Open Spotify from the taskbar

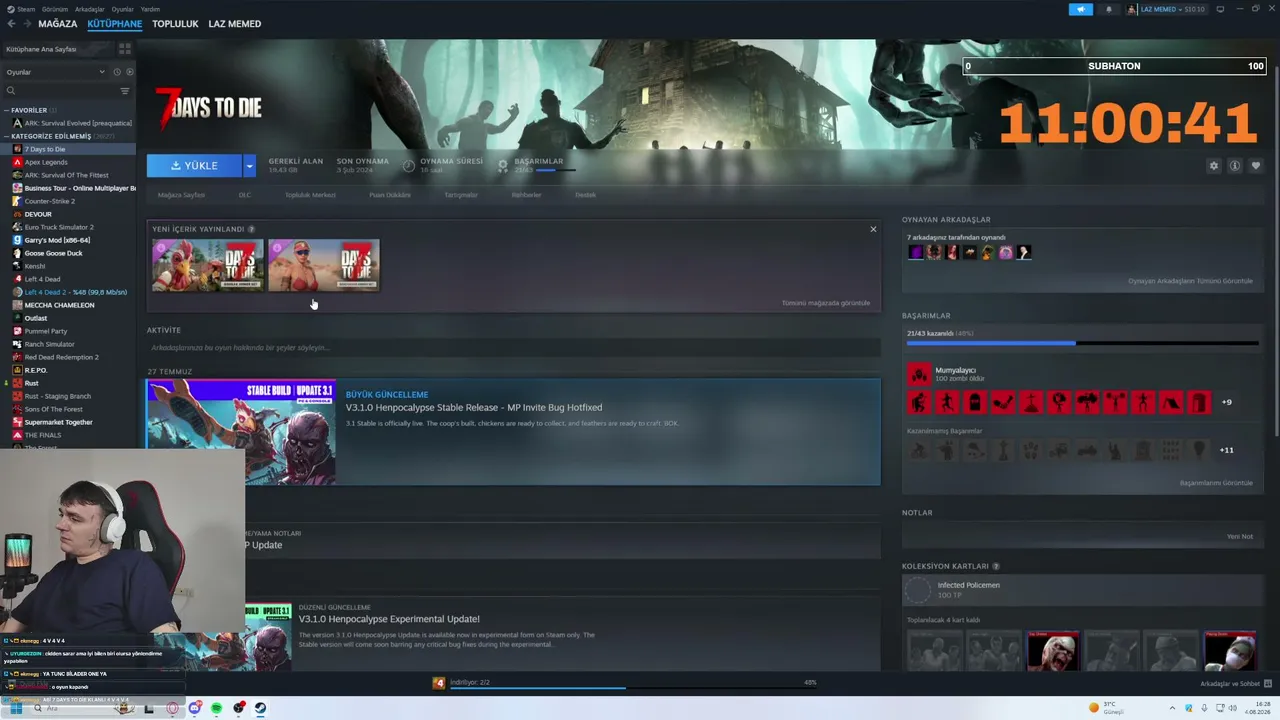click(x=217, y=708)
